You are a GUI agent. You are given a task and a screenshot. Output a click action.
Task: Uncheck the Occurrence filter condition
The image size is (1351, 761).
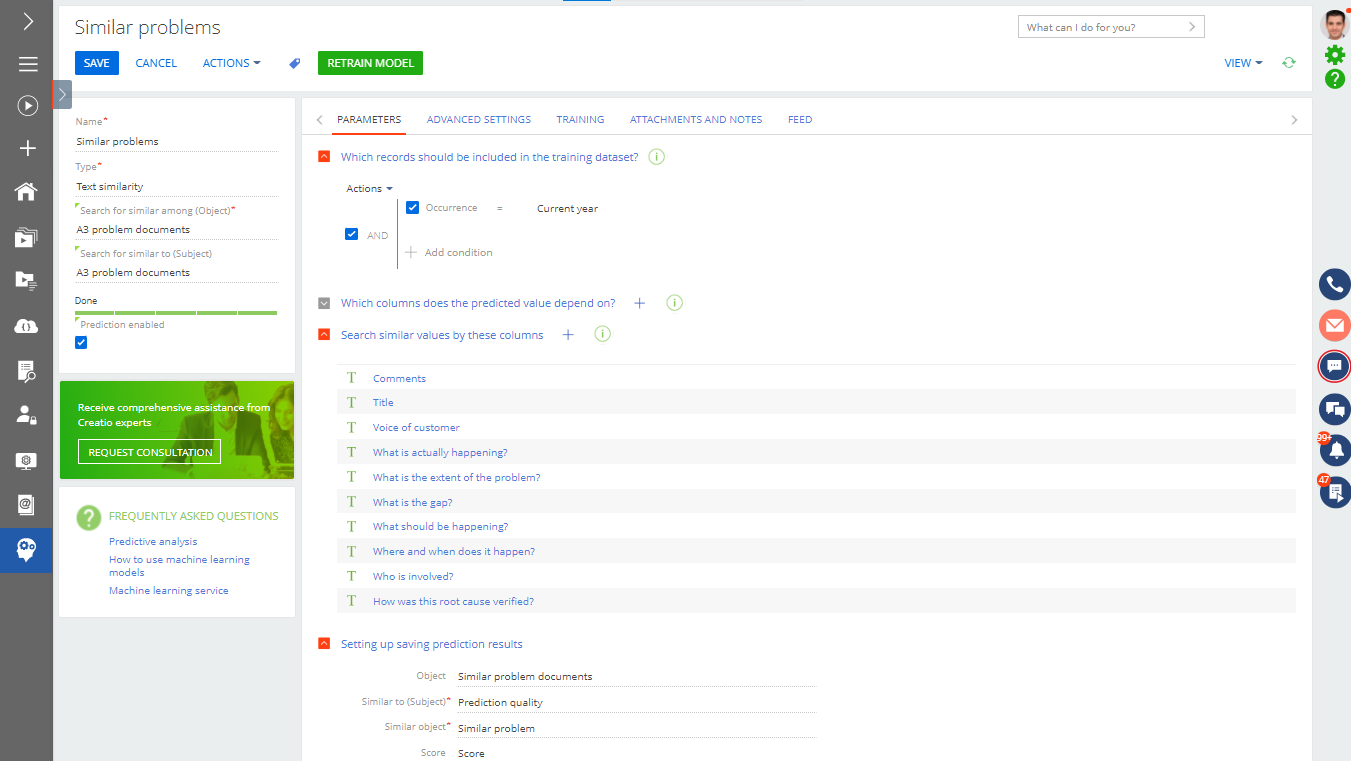412,207
